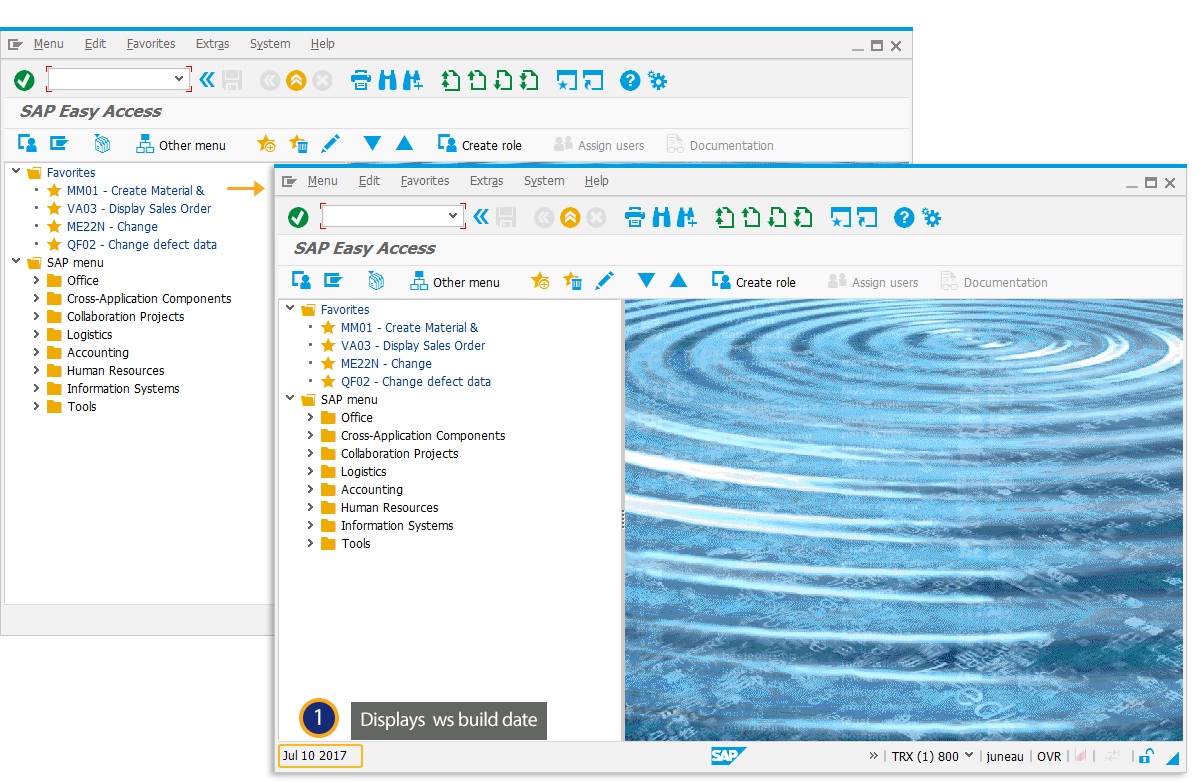Expand Human Resources folder in front window
Viewport: 1200px width, 782px height.
point(311,507)
